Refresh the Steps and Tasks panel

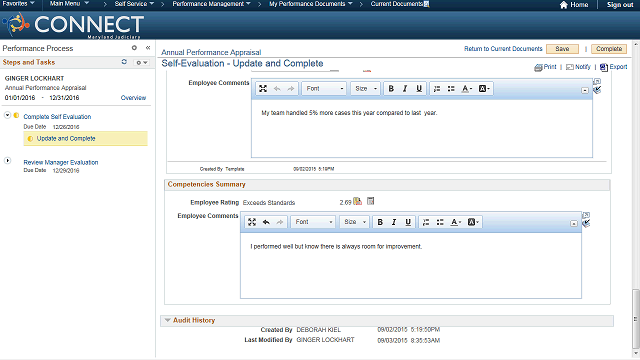[124, 62]
